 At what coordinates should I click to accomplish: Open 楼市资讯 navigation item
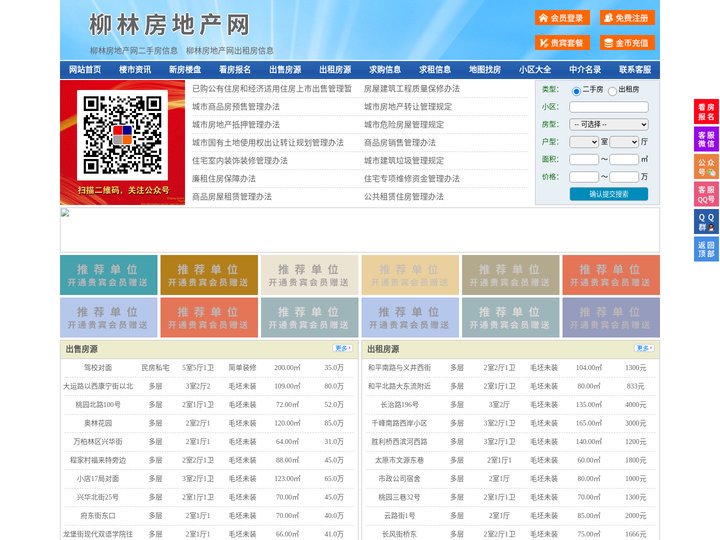tap(135, 70)
